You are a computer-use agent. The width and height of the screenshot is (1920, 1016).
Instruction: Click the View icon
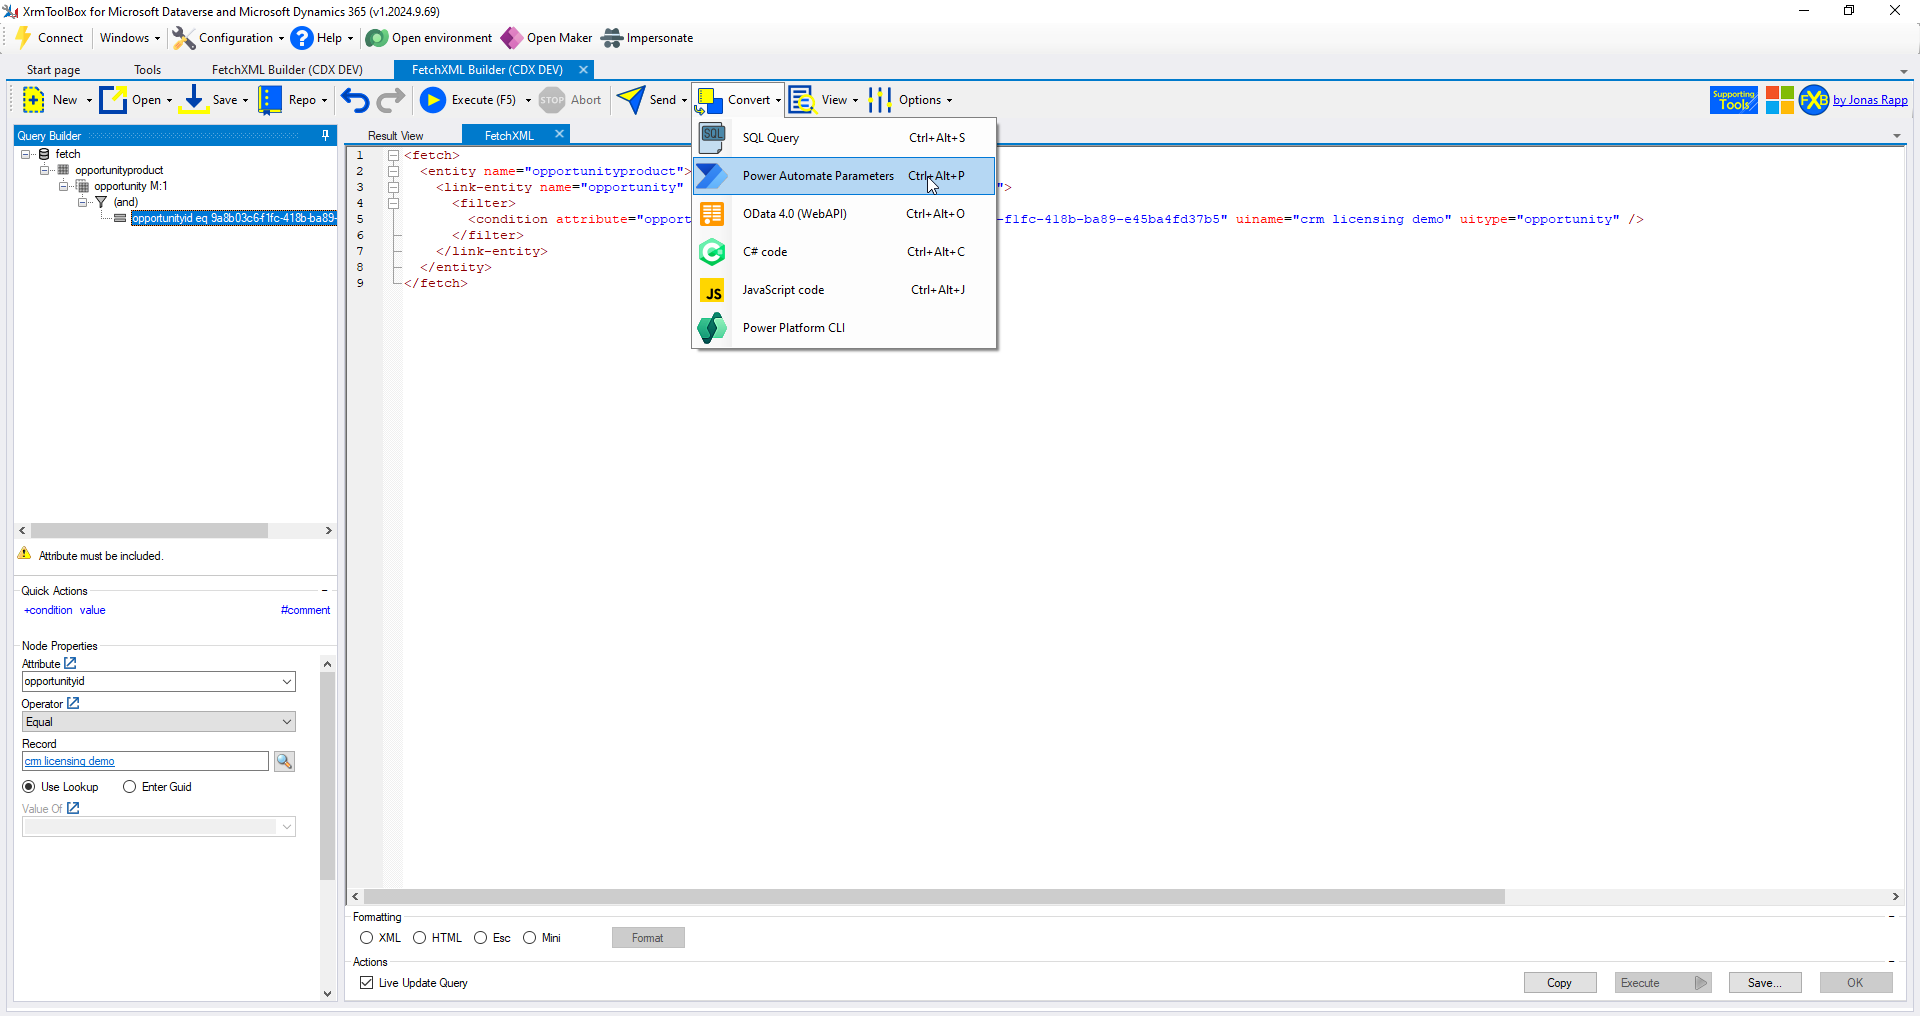[802, 100]
